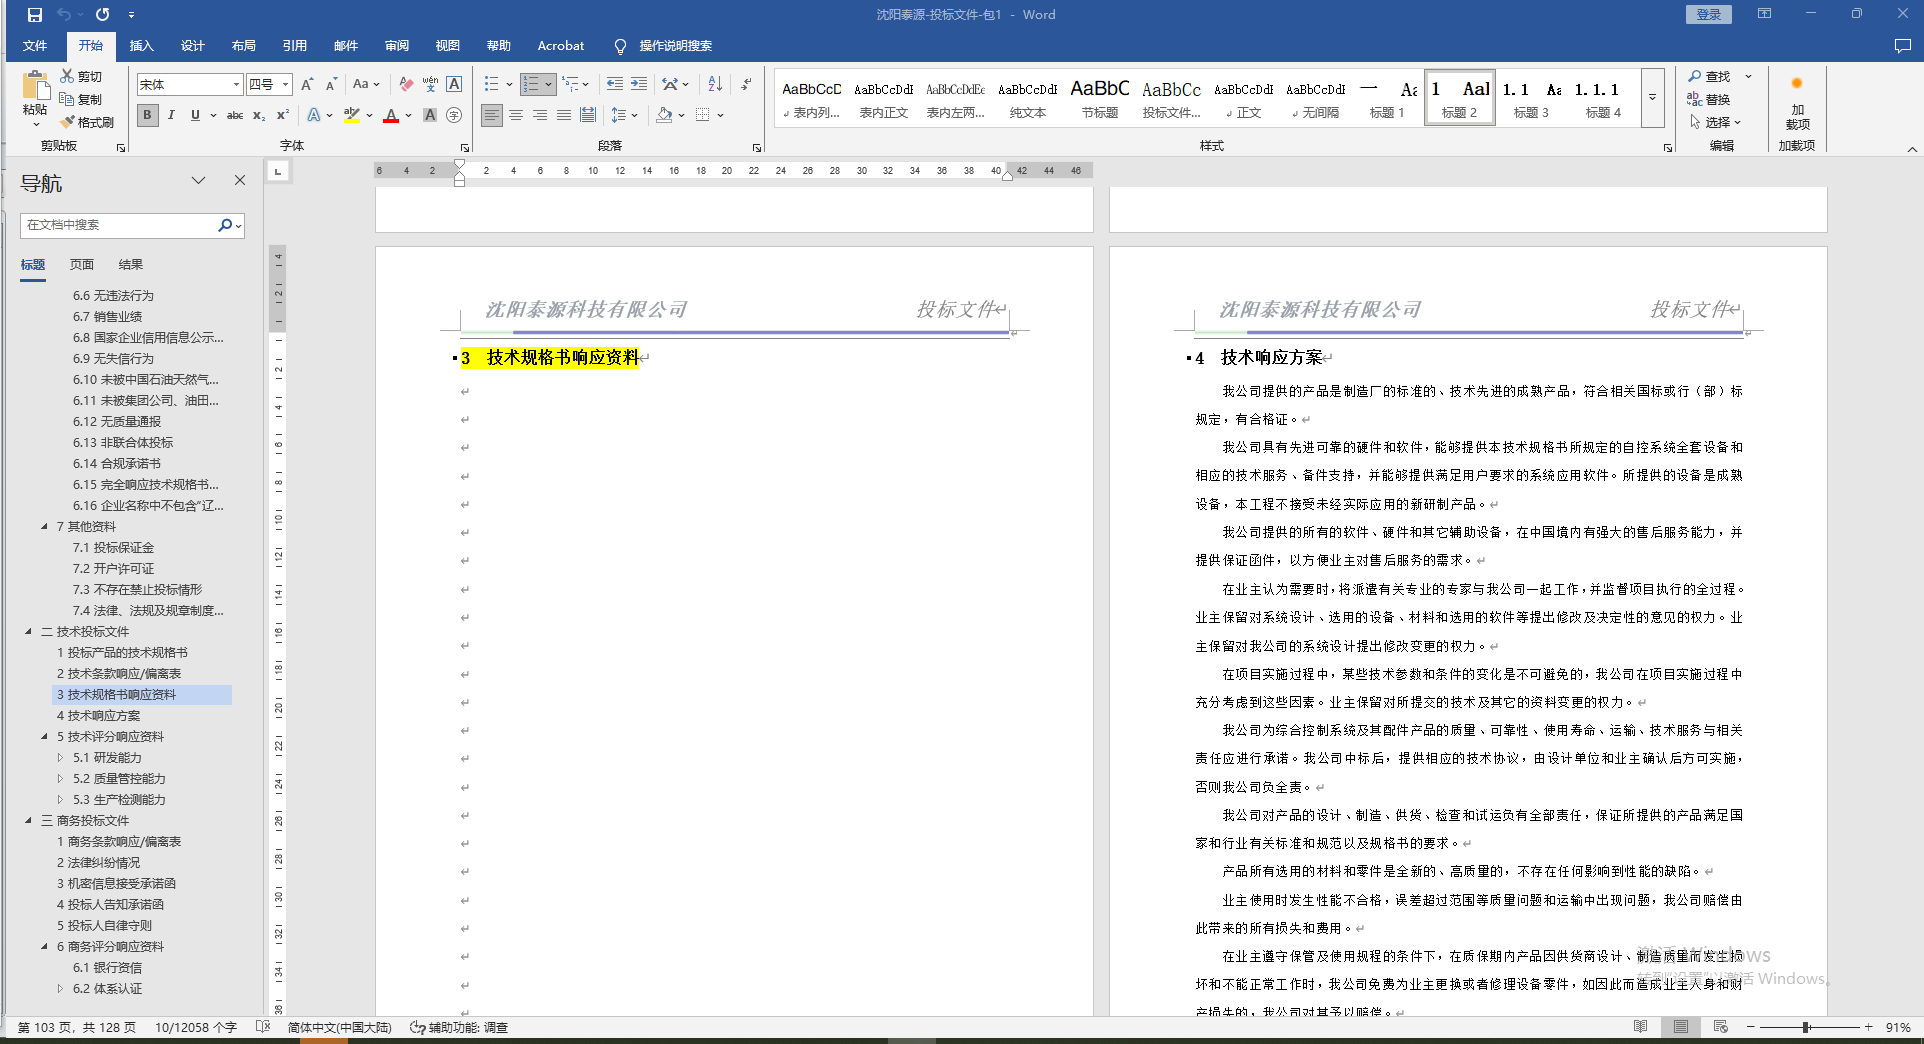
Task: Toggle bold formatting off
Action: [x=148, y=115]
